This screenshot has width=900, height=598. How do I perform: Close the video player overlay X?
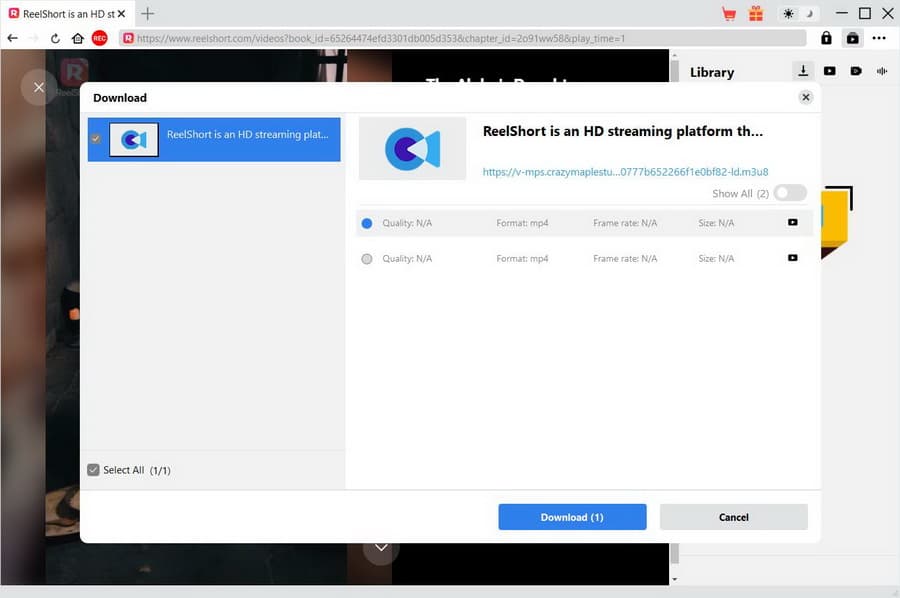(x=38, y=87)
